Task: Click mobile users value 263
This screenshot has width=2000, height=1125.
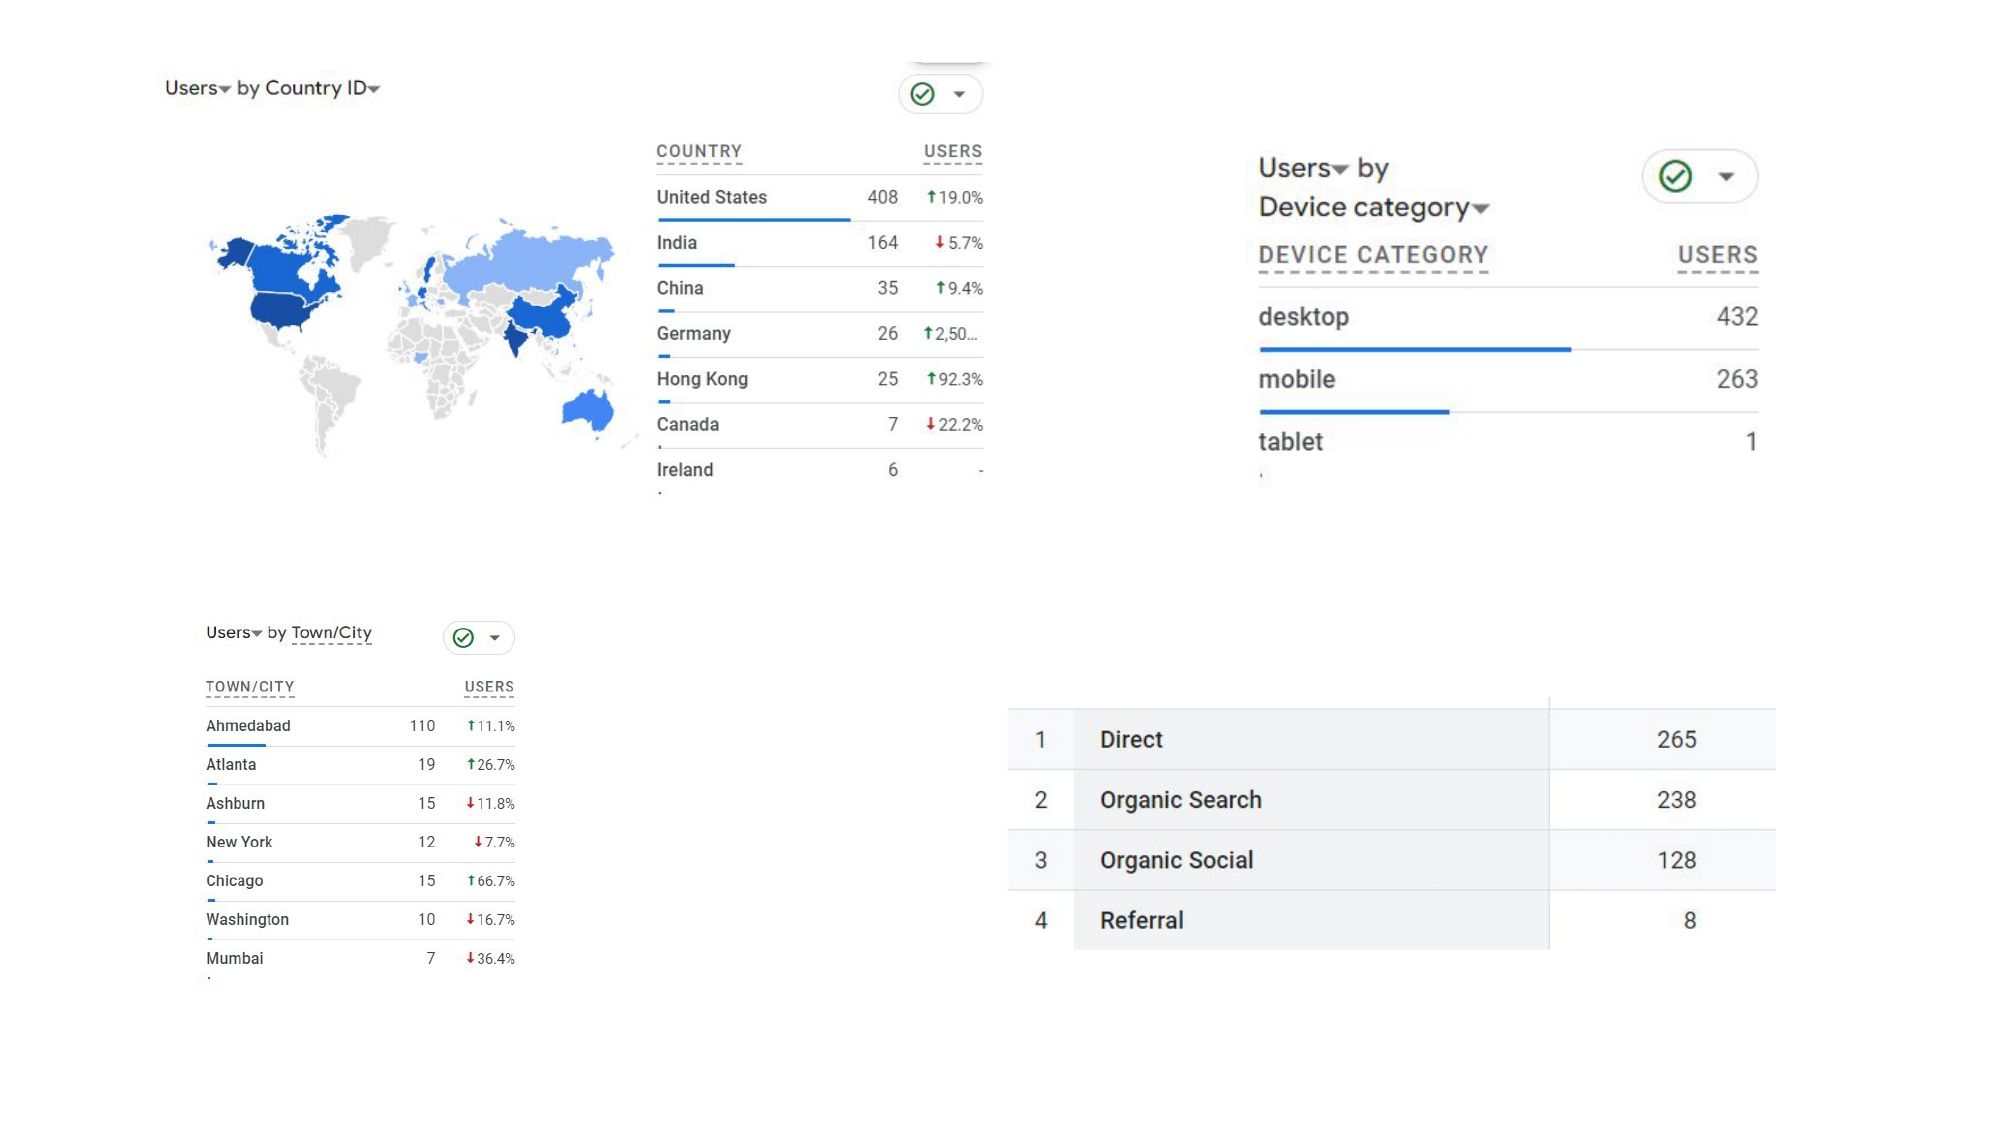Action: pyautogui.click(x=1737, y=379)
